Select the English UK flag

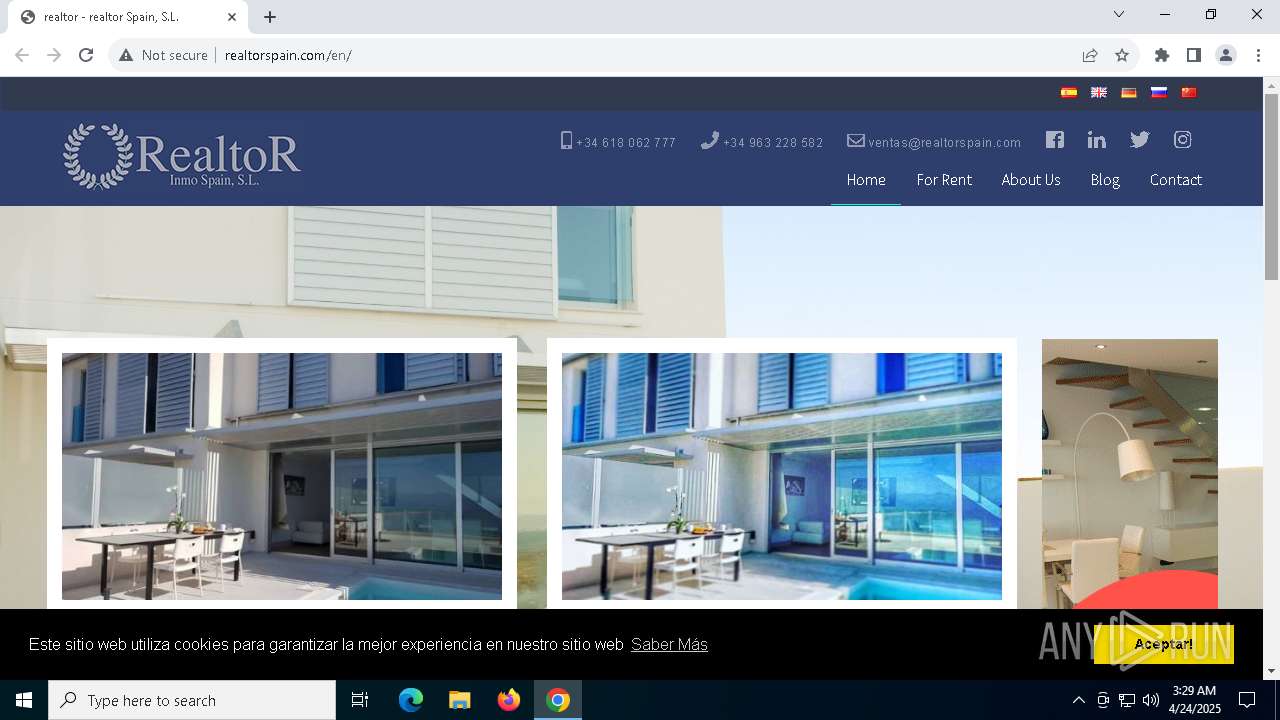1099,92
